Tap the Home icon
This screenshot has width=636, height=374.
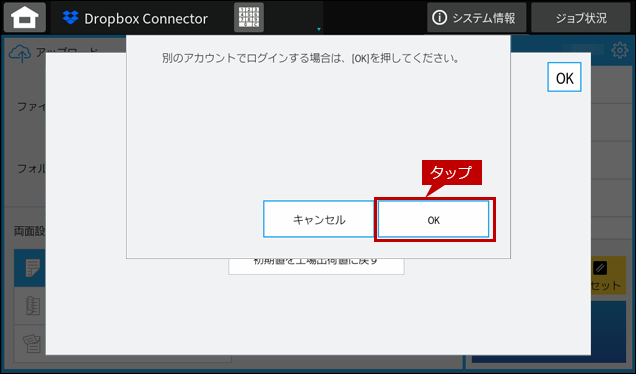pos(25,17)
